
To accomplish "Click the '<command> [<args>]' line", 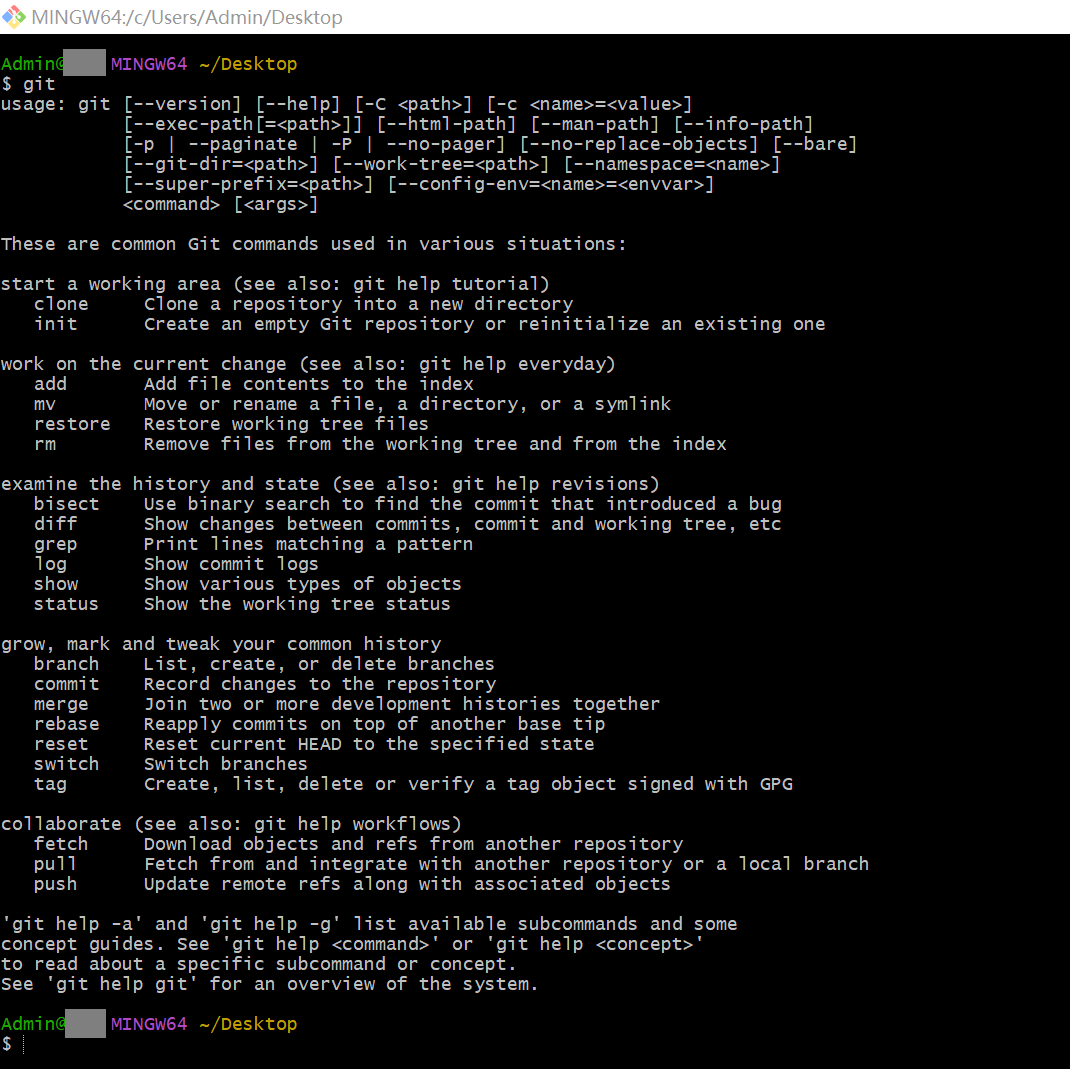I will [221, 204].
